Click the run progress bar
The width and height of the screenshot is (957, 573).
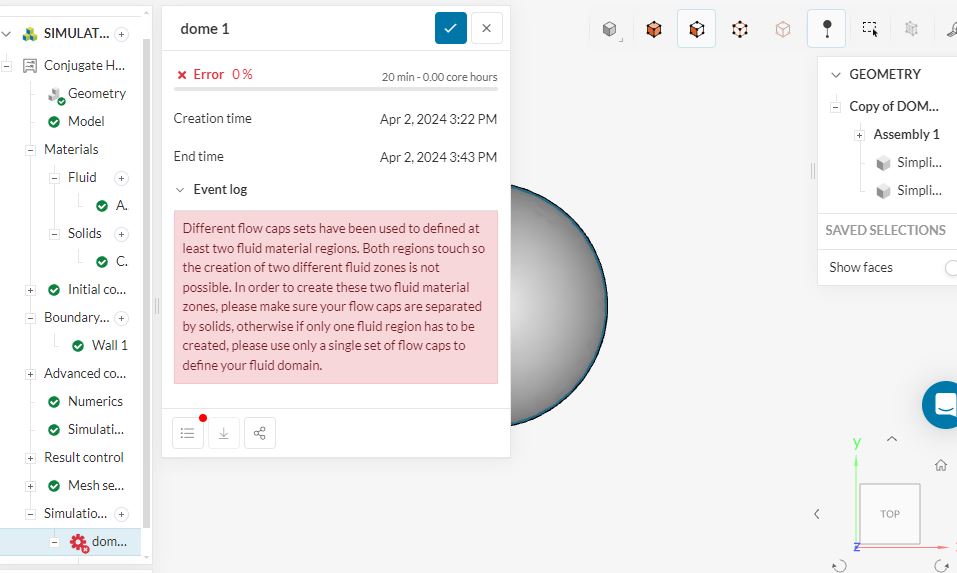[x=336, y=89]
